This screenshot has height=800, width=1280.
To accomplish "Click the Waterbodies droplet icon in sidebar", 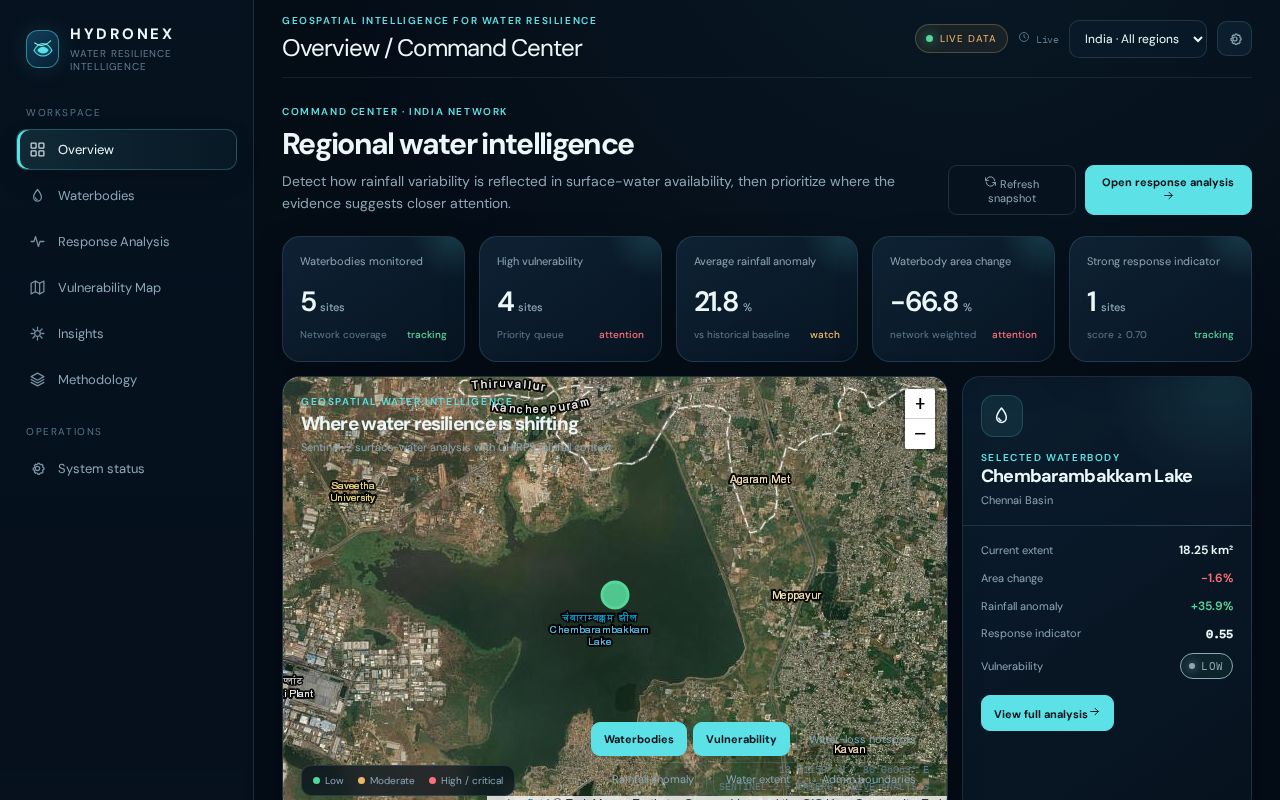I will click(38, 196).
